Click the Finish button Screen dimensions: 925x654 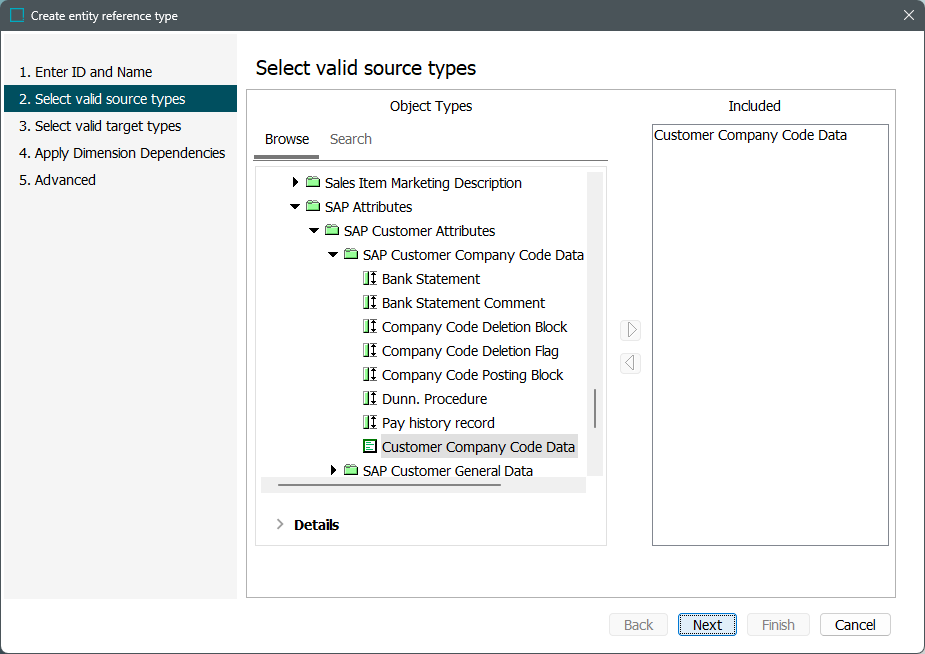point(778,625)
